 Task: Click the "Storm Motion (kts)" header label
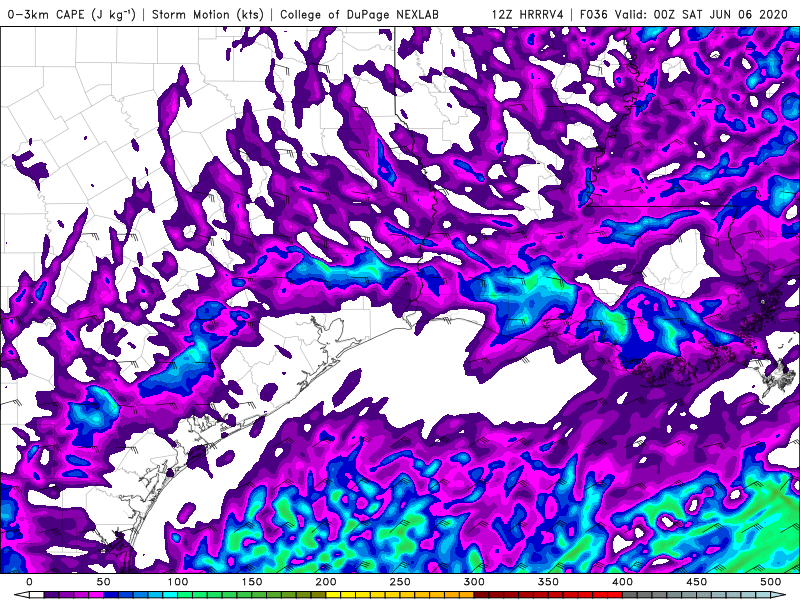coord(208,14)
